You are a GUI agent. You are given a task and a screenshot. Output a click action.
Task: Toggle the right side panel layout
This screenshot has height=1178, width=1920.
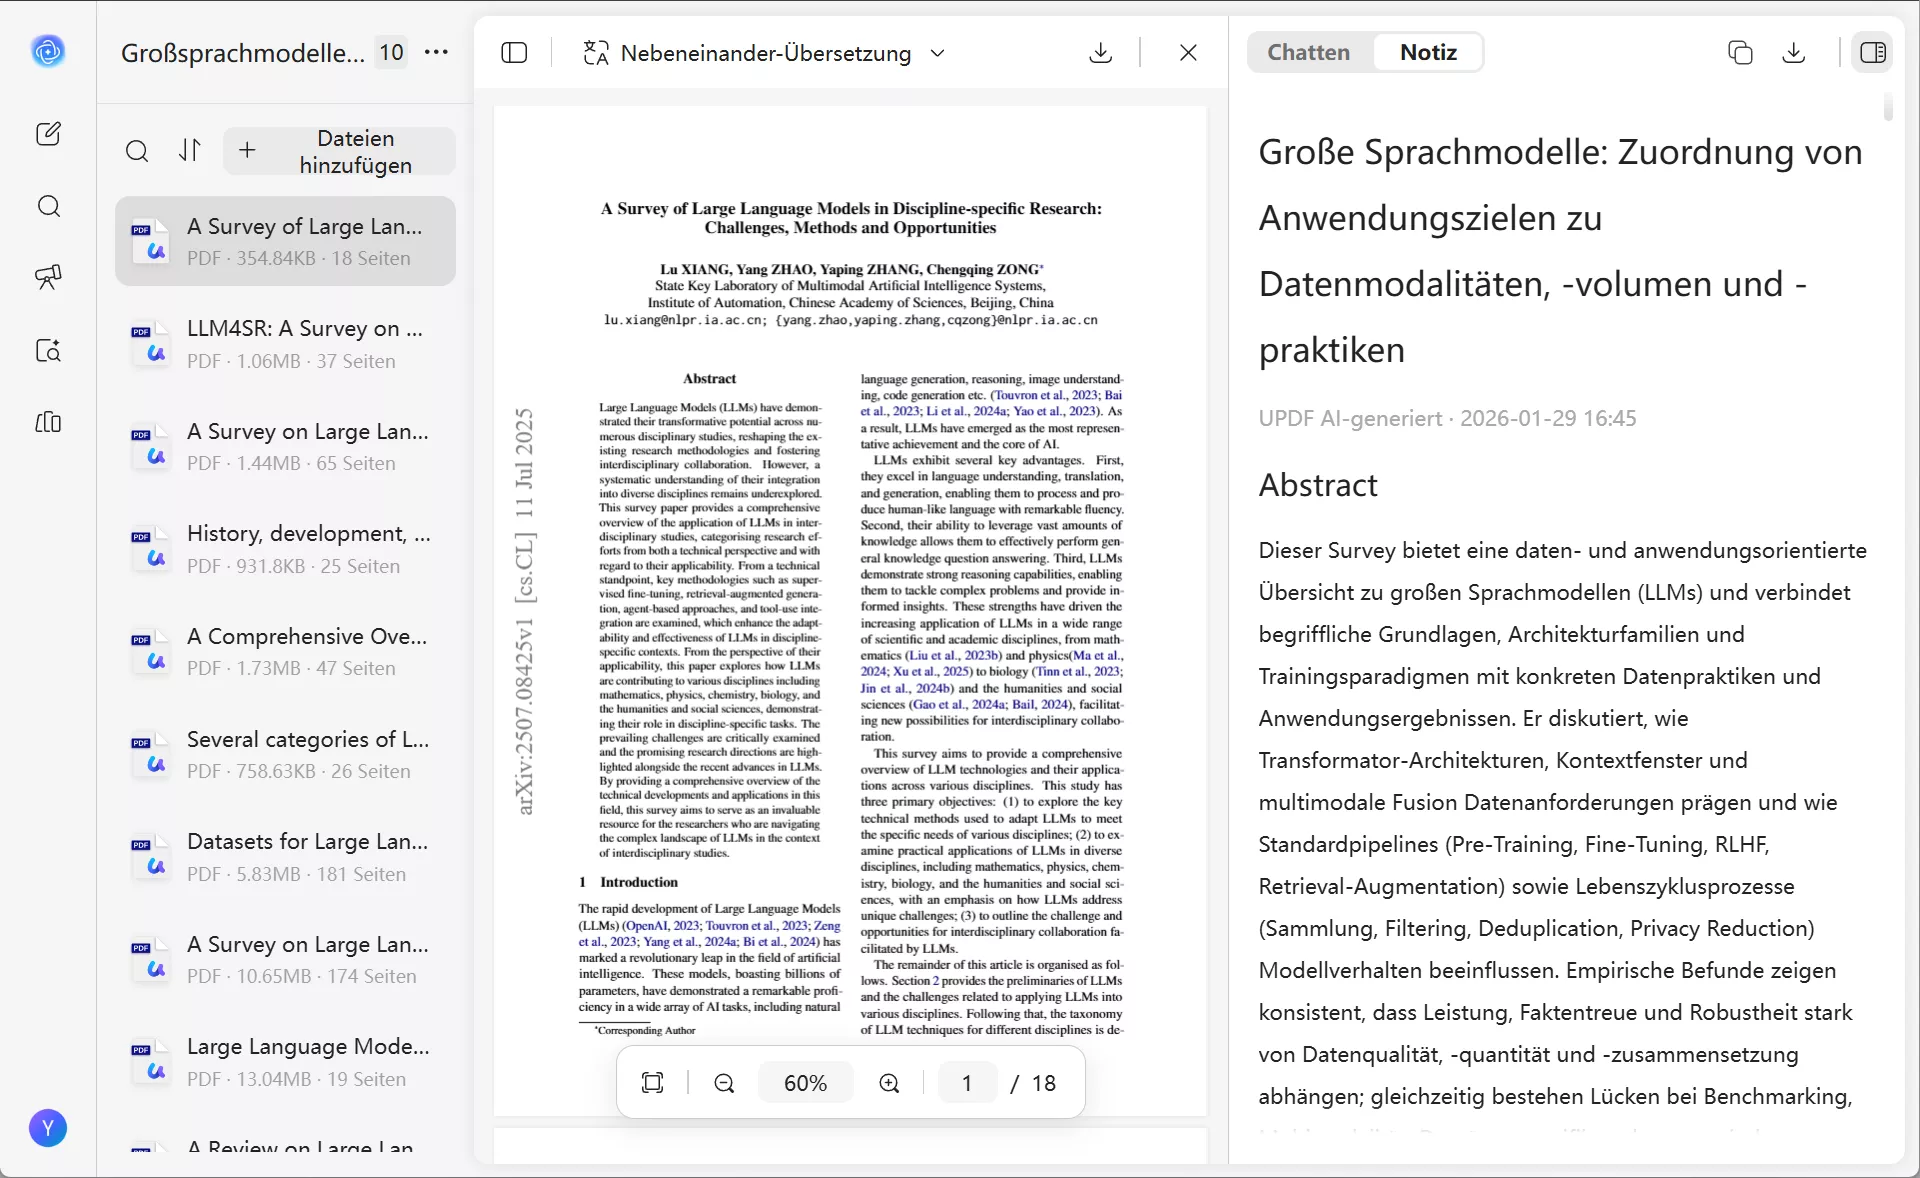click(x=1873, y=53)
